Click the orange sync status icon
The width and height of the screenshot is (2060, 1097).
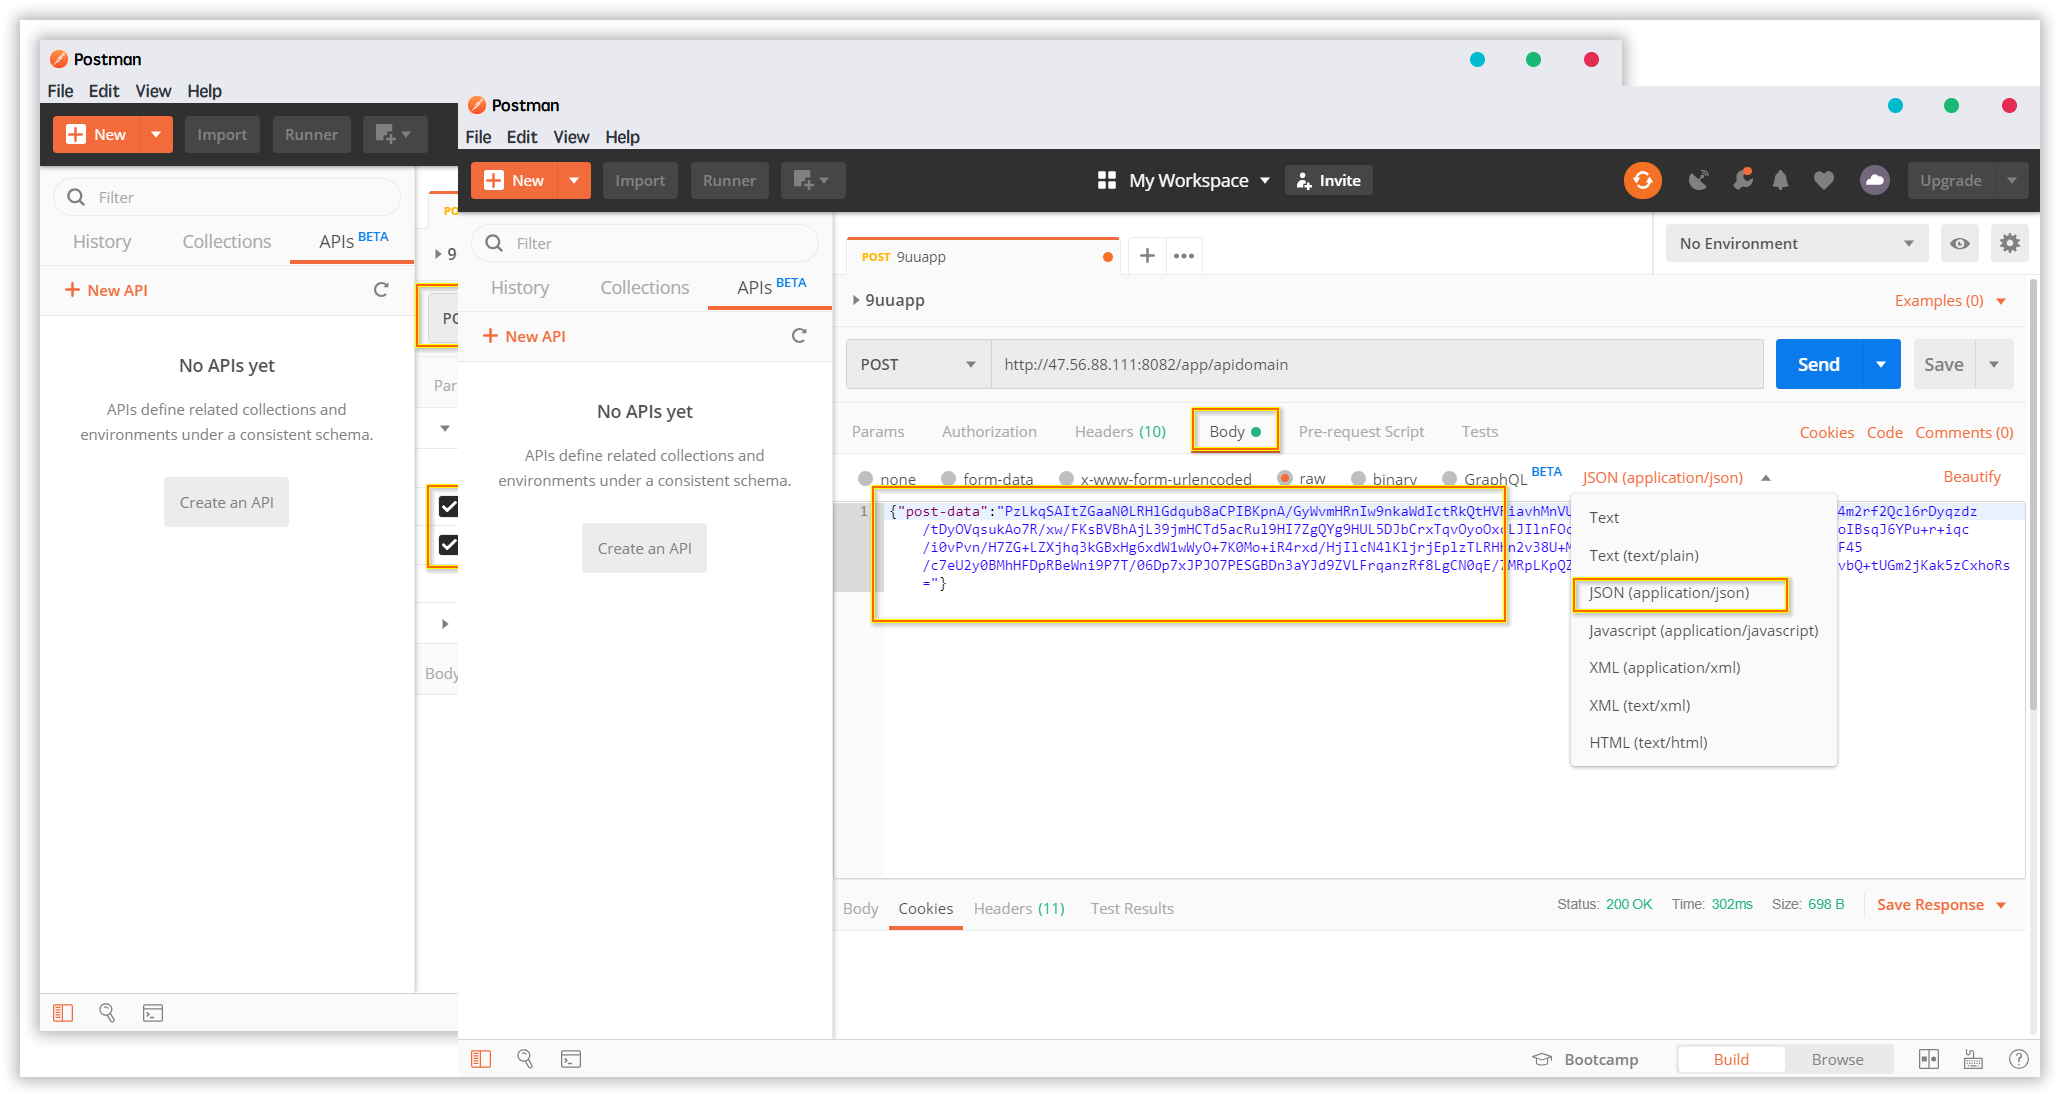(x=1642, y=181)
